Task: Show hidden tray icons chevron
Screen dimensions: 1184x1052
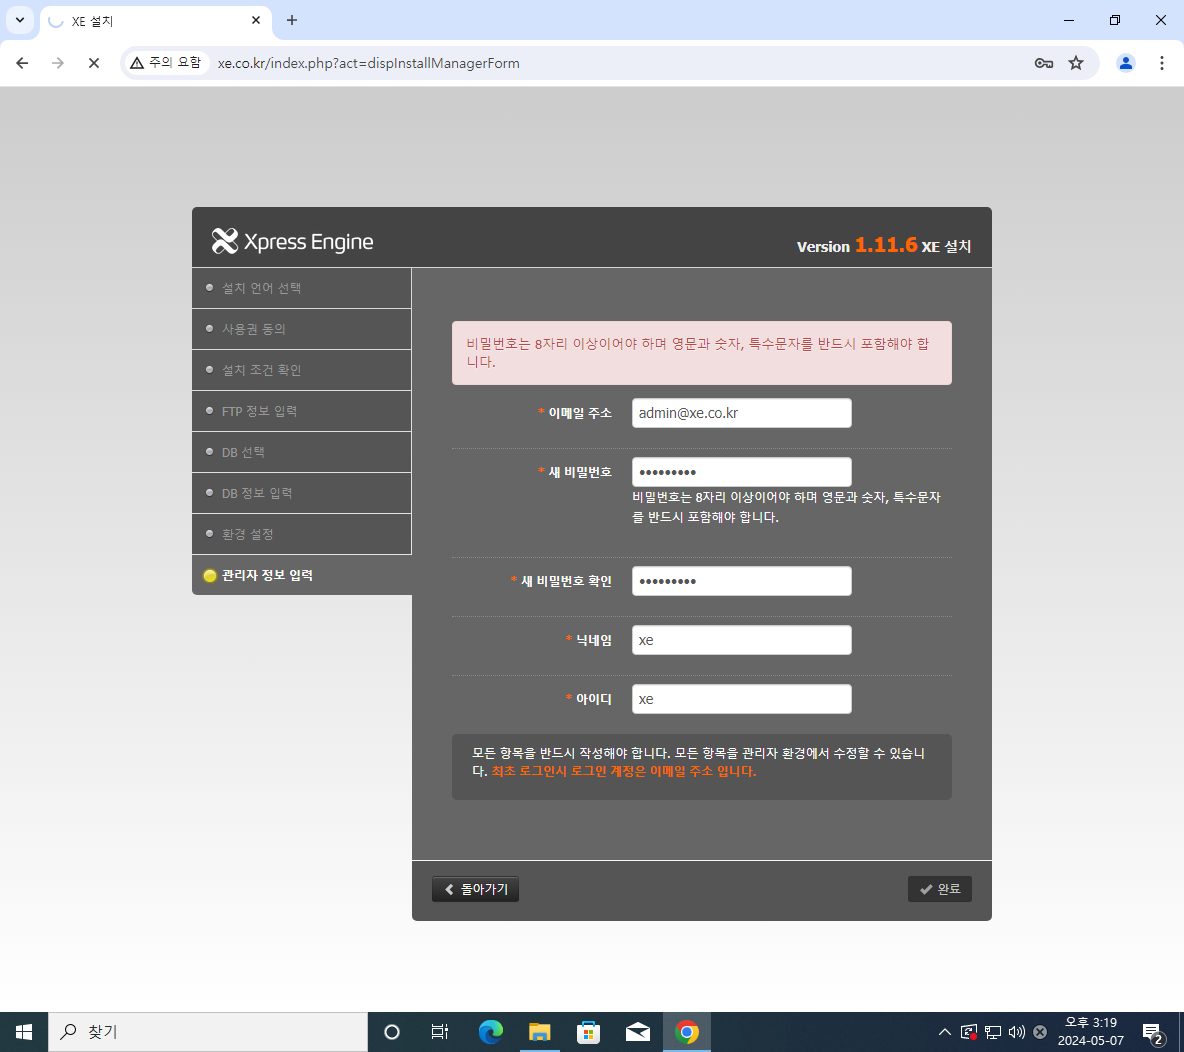Action: pos(944,1032)
